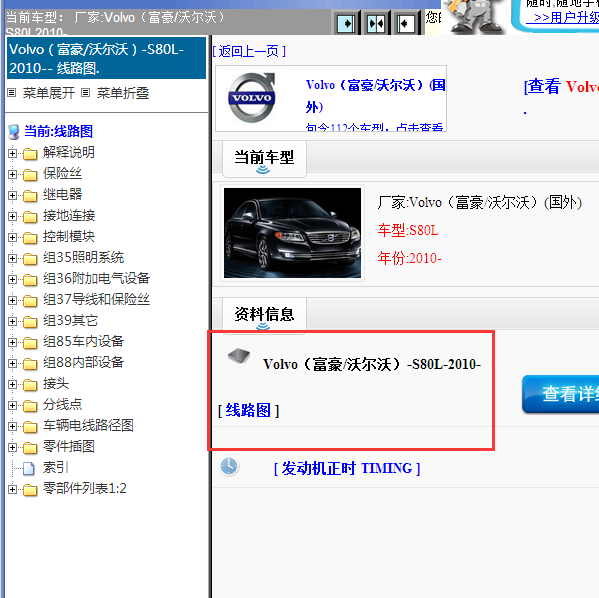
Task: Click the Volvo（富豪/沃尔沃）-S80L-2010- title text
Action: (x=372, y=364)
